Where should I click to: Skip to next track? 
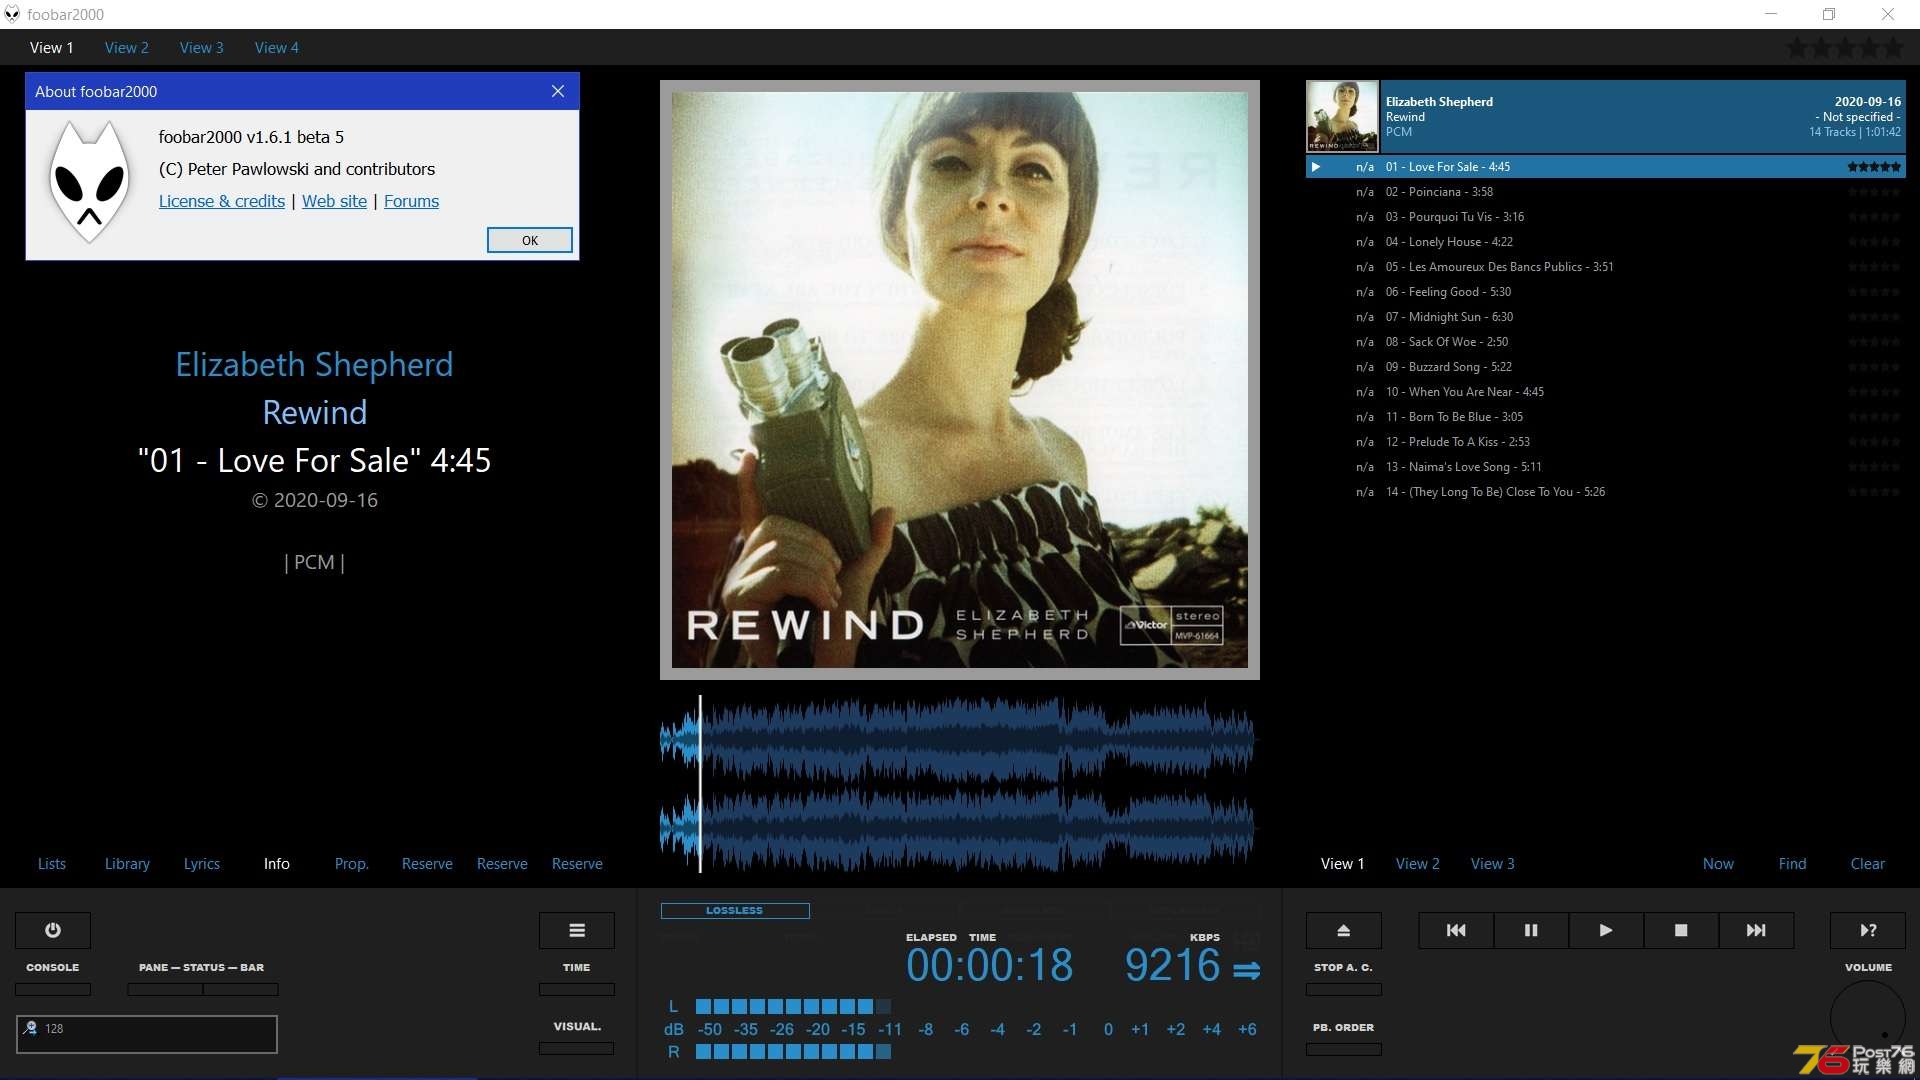coord(1756,930)
